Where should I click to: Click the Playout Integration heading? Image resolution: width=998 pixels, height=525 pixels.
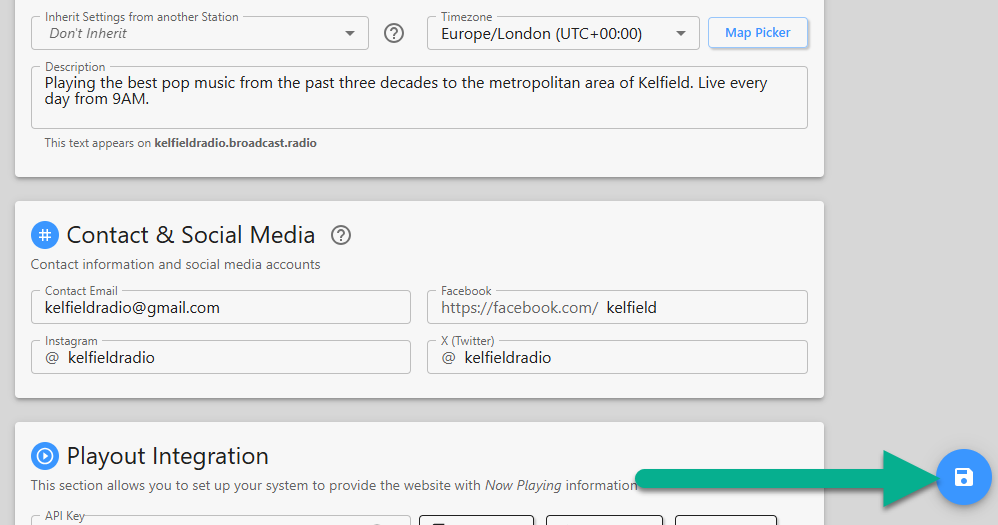pyautogui.click(x=167, y=456)
